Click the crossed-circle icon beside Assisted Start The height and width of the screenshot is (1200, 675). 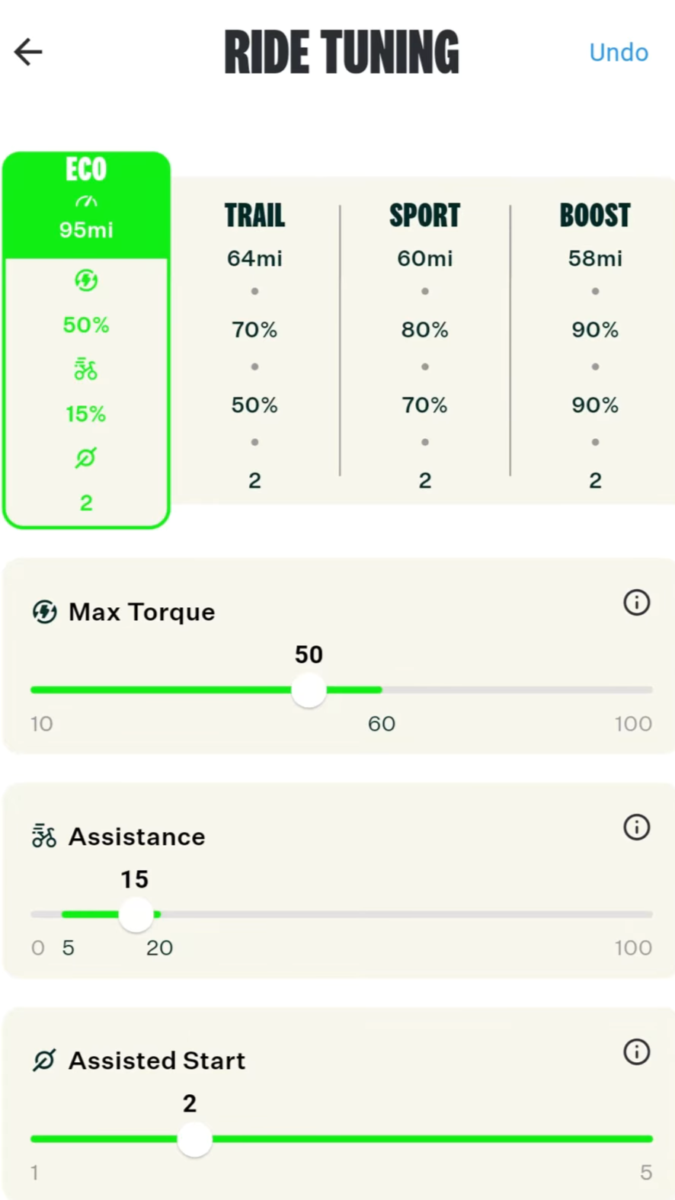tap(44, 1060)
